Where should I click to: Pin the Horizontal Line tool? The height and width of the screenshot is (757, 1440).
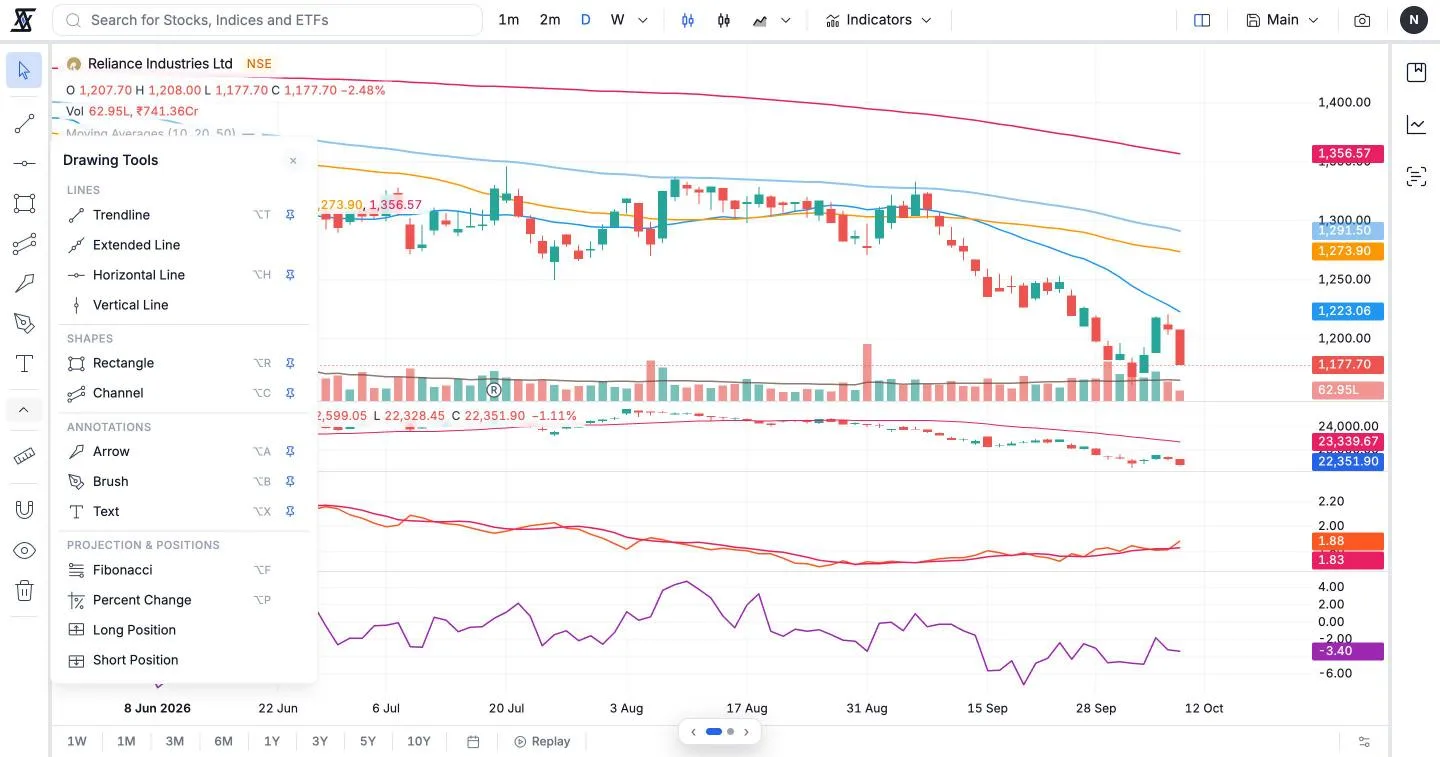coord(290,275)
